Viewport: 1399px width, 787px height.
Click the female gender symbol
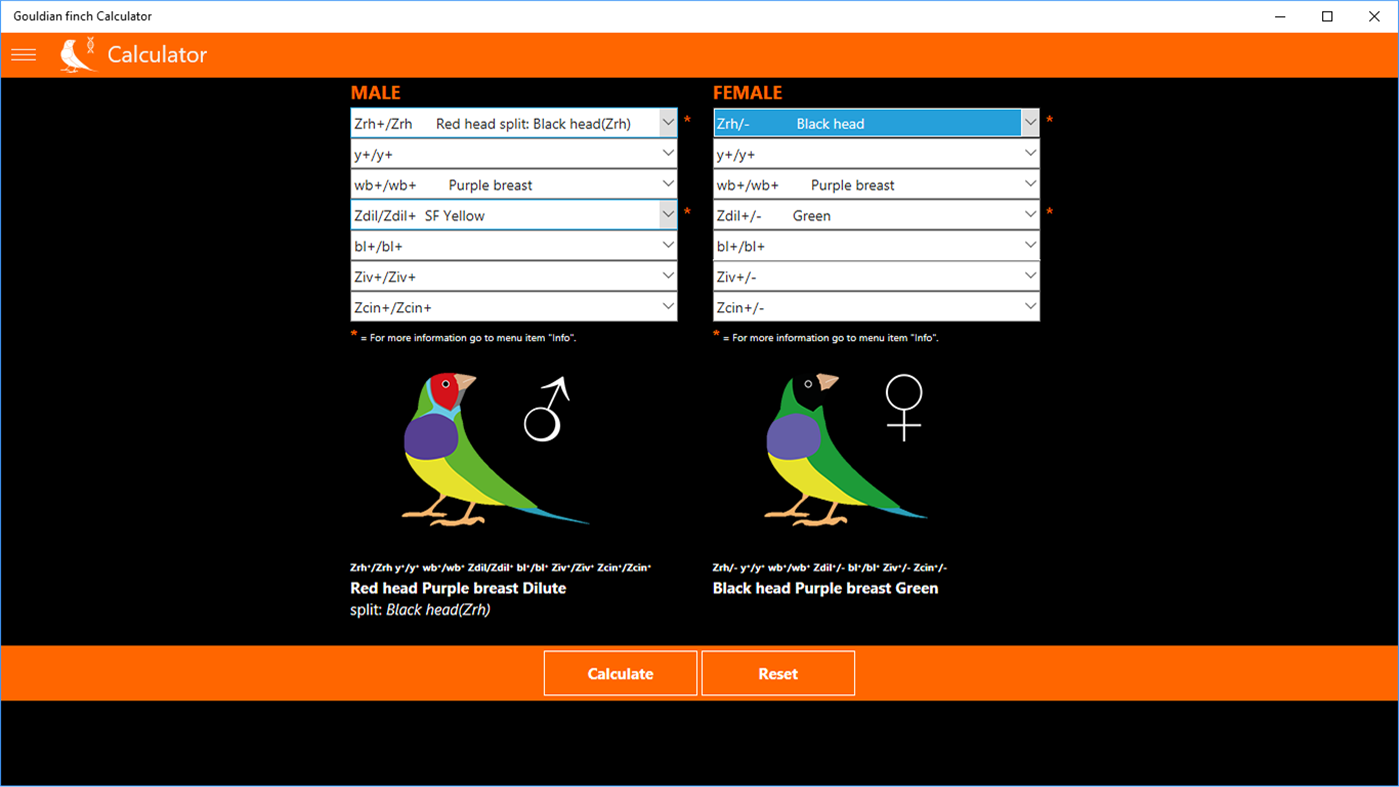pos(905,407)
